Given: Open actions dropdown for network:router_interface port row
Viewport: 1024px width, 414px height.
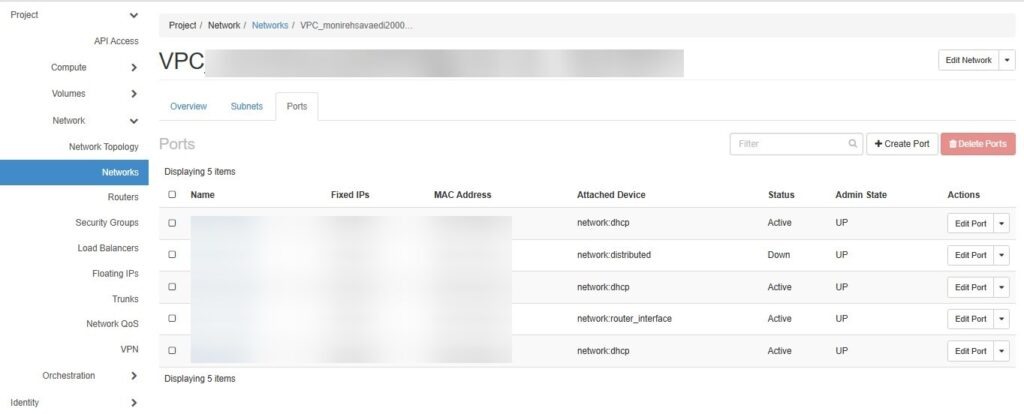Looking at the screenshot, I should click(x=1002, y=319).
